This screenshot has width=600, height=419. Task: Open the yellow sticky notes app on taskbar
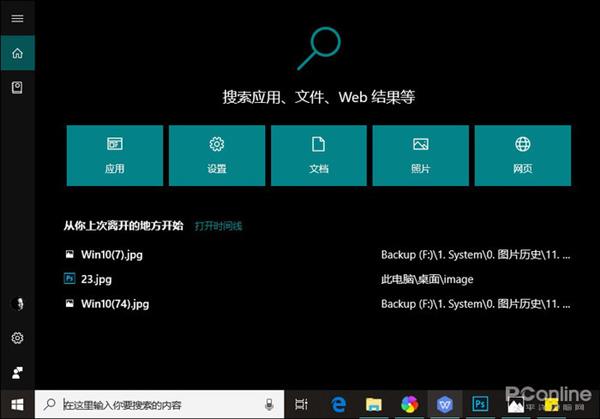coord(552,405)
